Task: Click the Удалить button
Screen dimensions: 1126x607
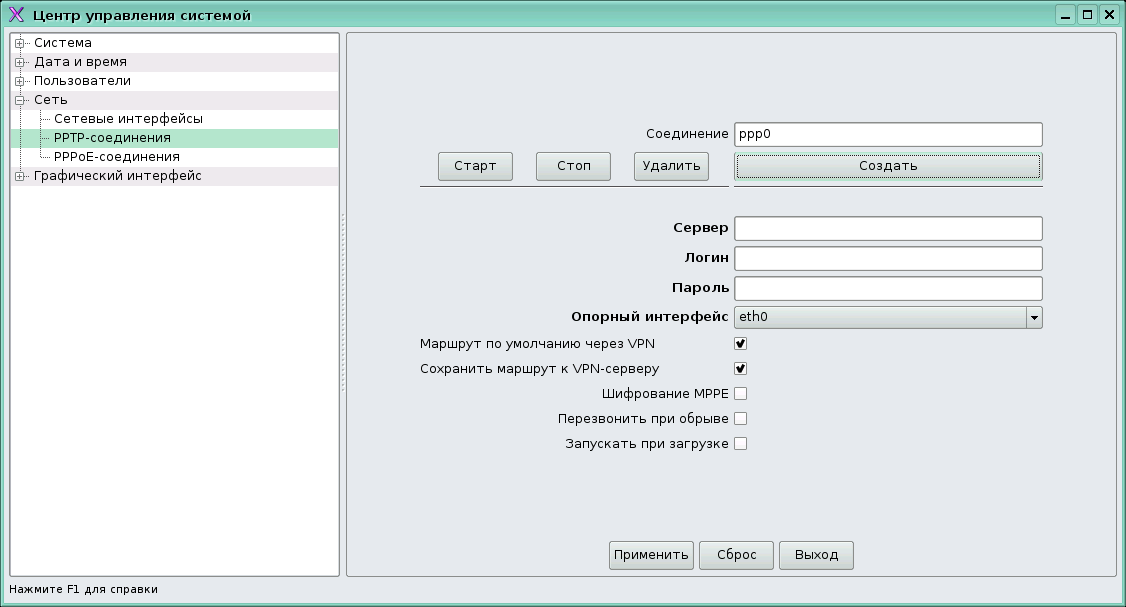Action: click(671, 166)
